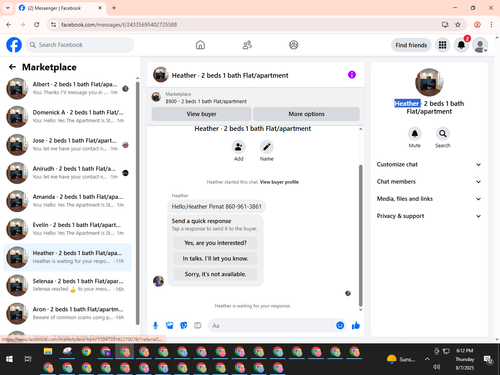
Task: Click the View buyer button
Action: pos(201,114)
